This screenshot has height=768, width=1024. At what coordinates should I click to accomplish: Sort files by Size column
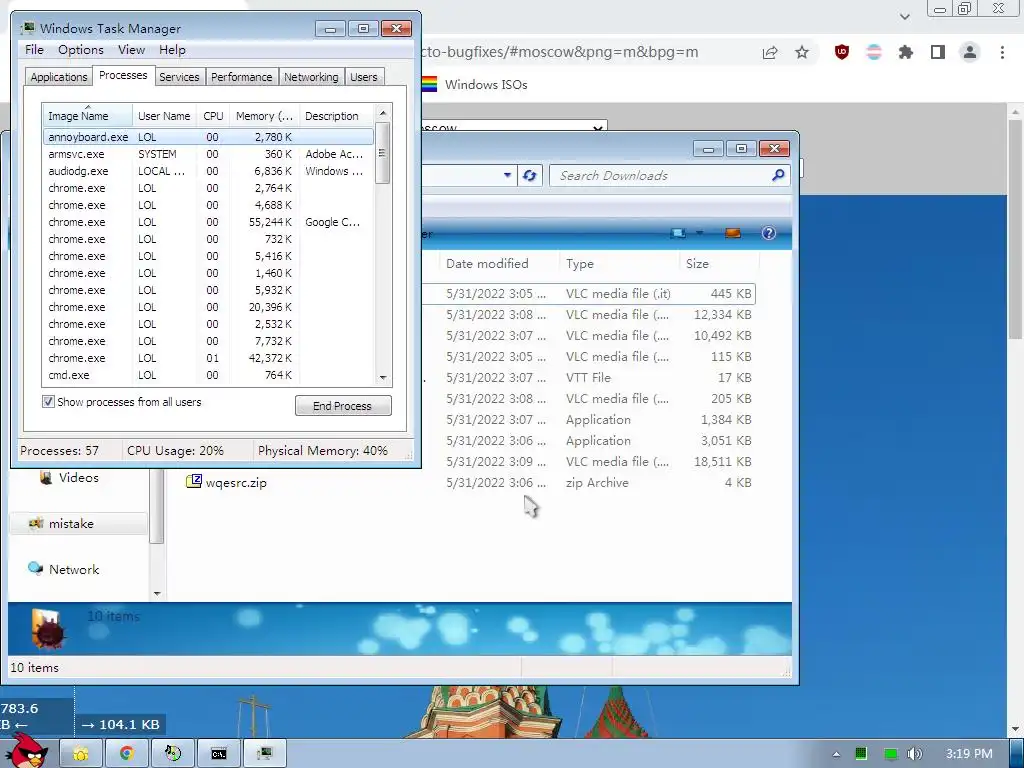point(719,264)
